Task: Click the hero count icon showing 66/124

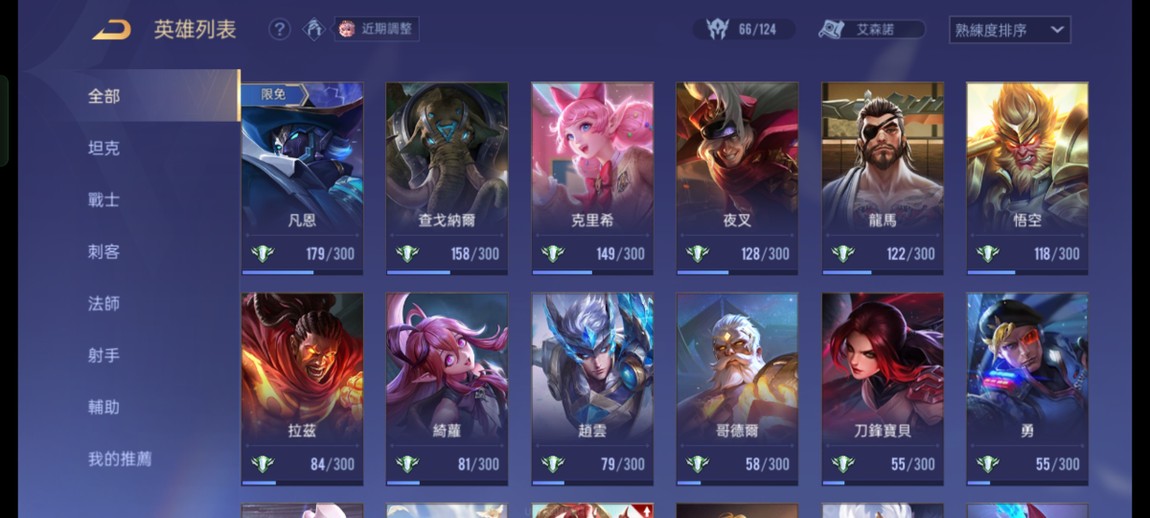Action: click(x=717, y=29)
